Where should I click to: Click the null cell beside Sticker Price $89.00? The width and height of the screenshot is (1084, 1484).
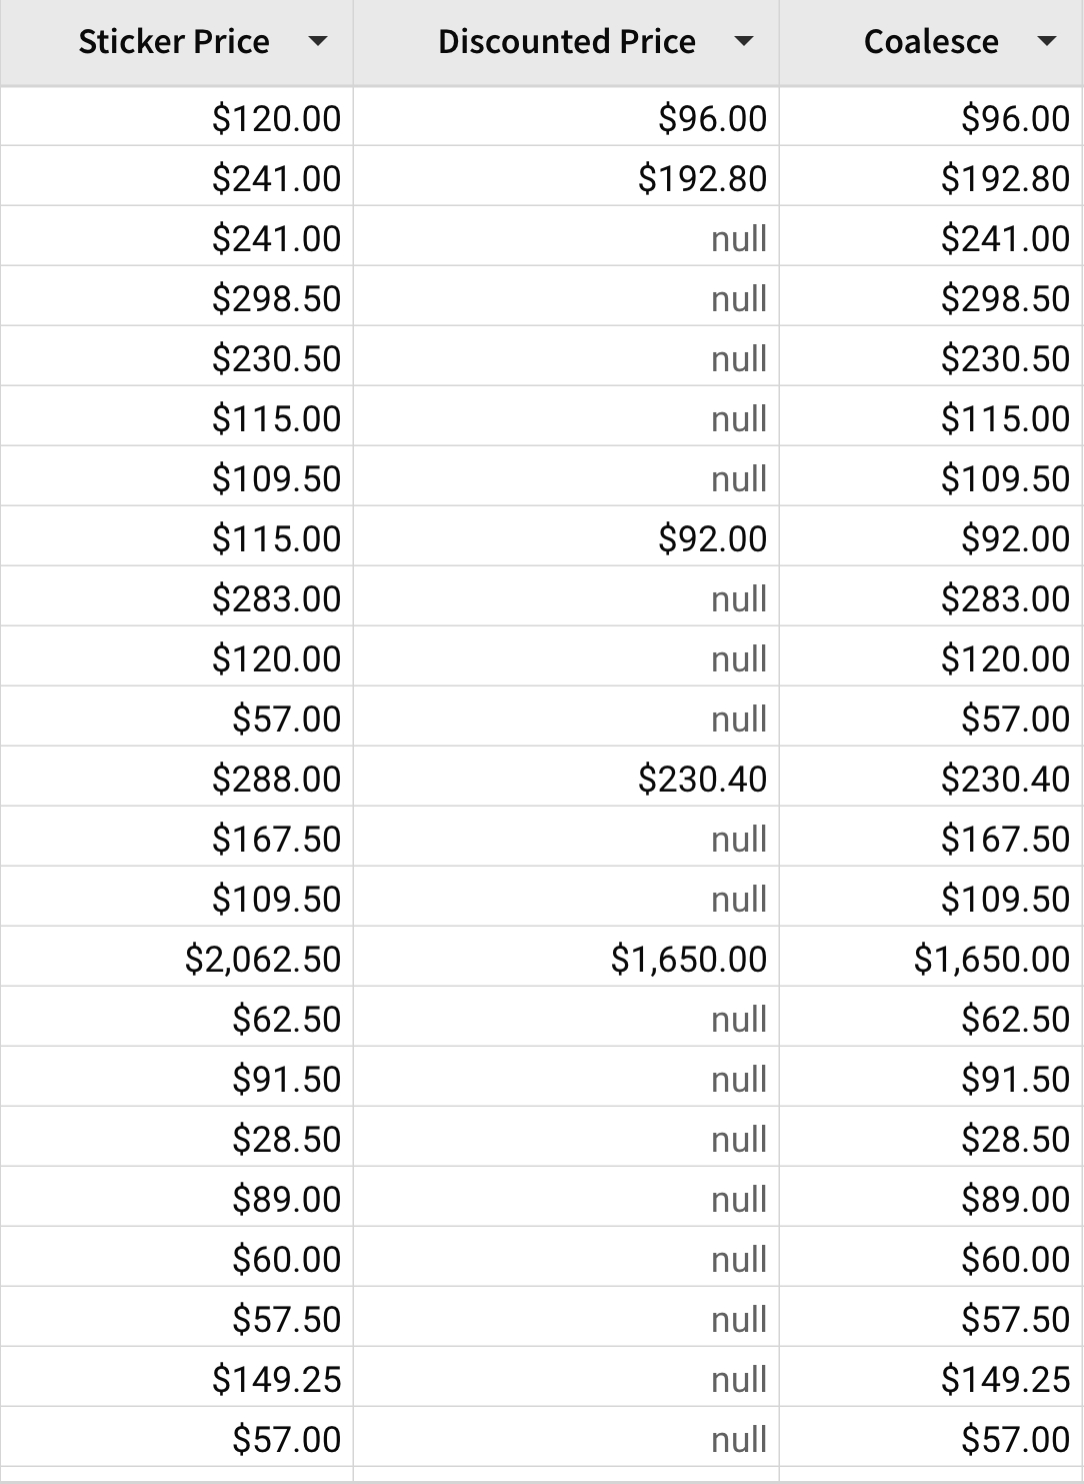click(739, 1199)
